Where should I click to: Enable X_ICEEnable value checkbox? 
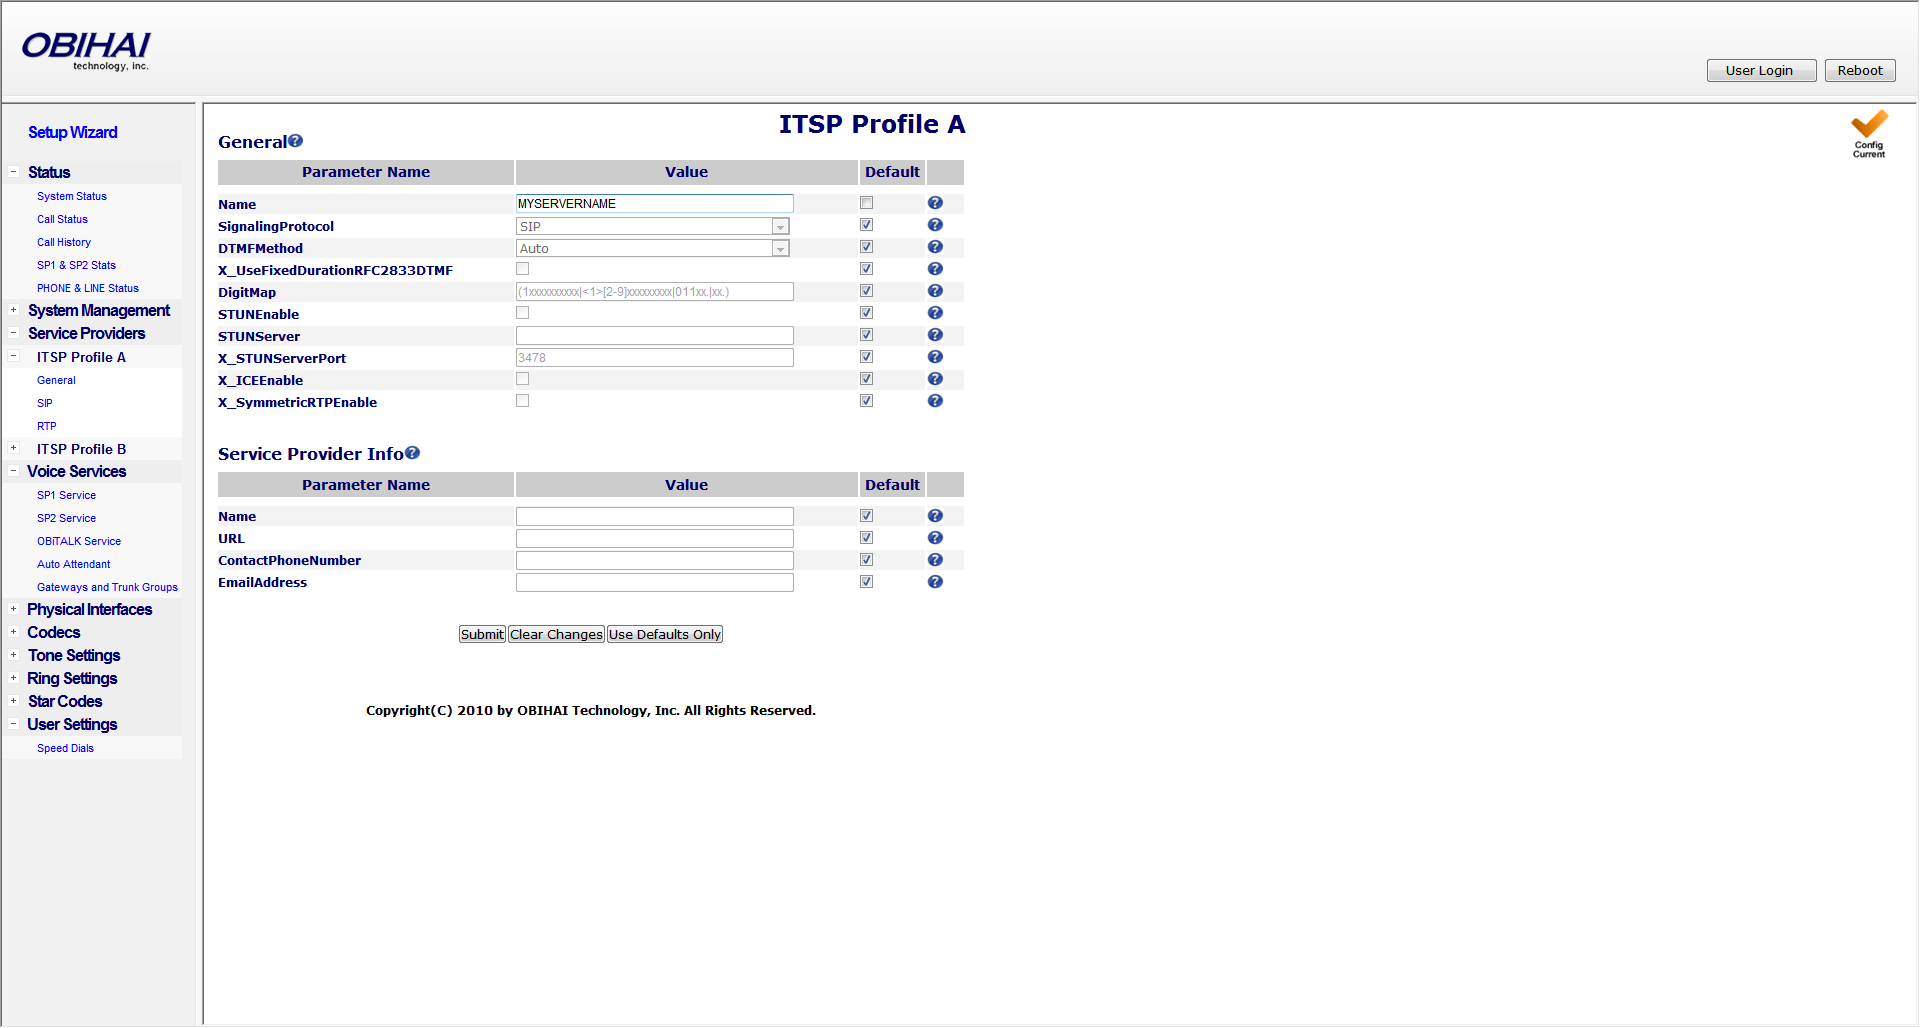click(523, 379)
